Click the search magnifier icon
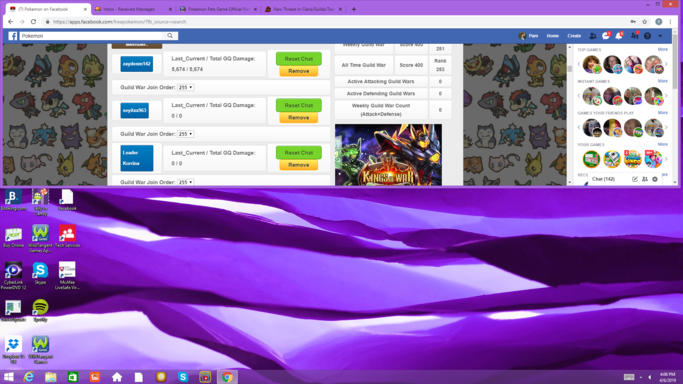This screenshot has height=384, width=683. pyautogui.click(x=170, y=36)
